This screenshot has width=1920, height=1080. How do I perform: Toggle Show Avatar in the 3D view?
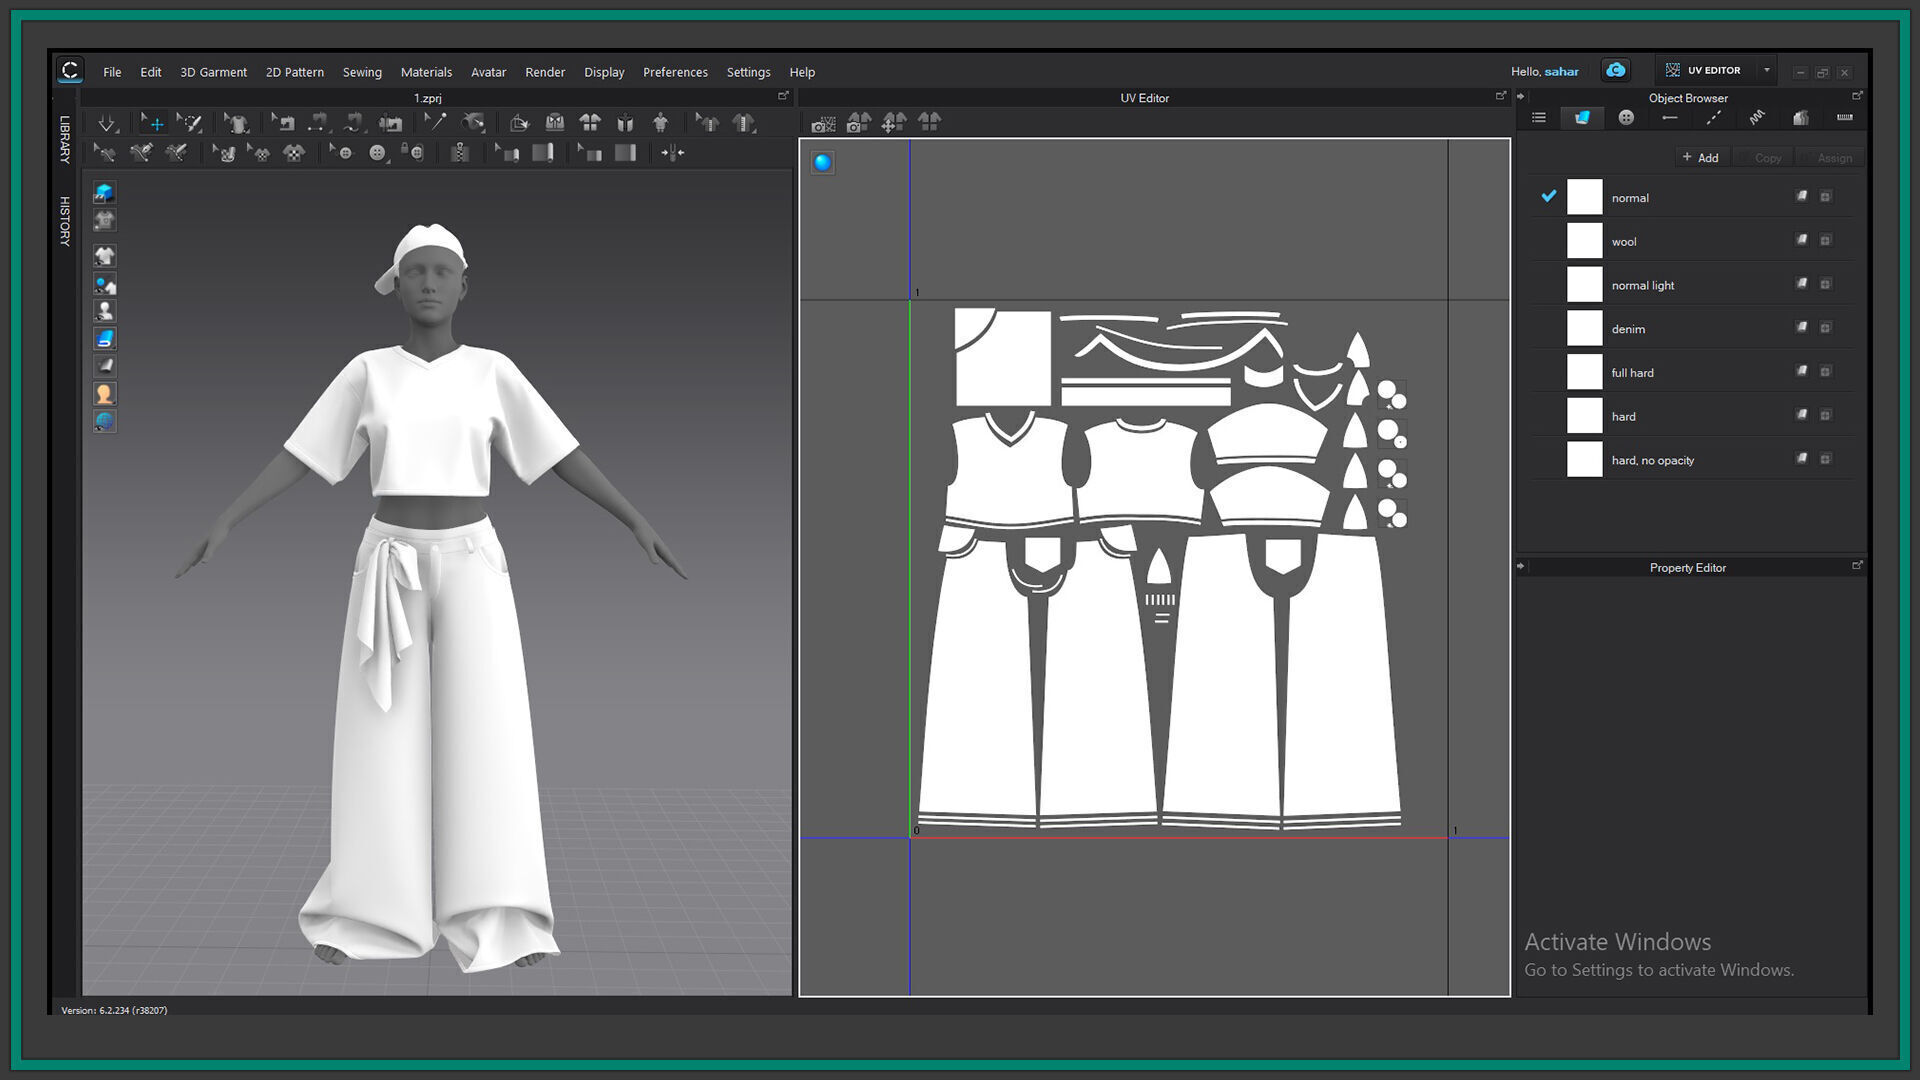tap(105, 311)
